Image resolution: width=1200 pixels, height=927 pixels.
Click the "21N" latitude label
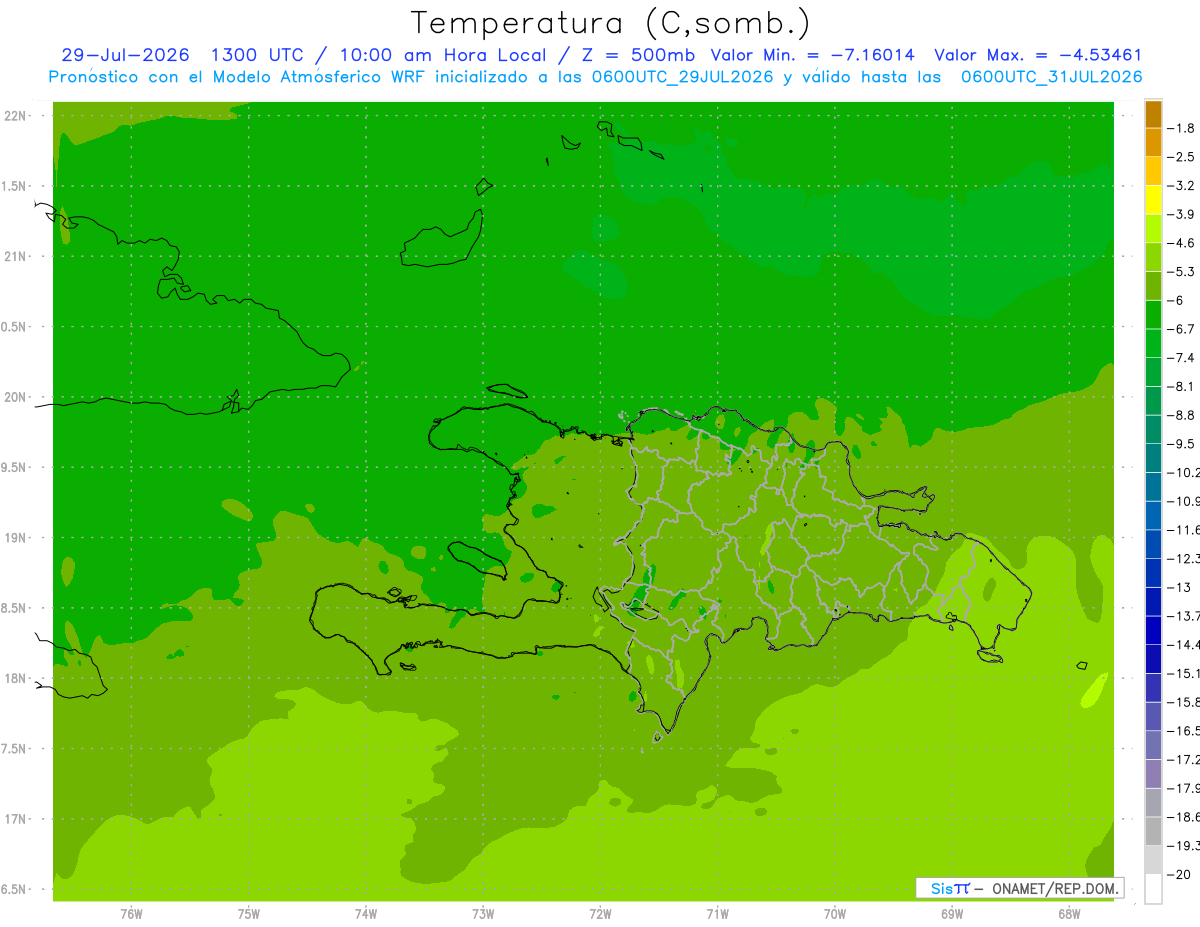tap(16, 257)
